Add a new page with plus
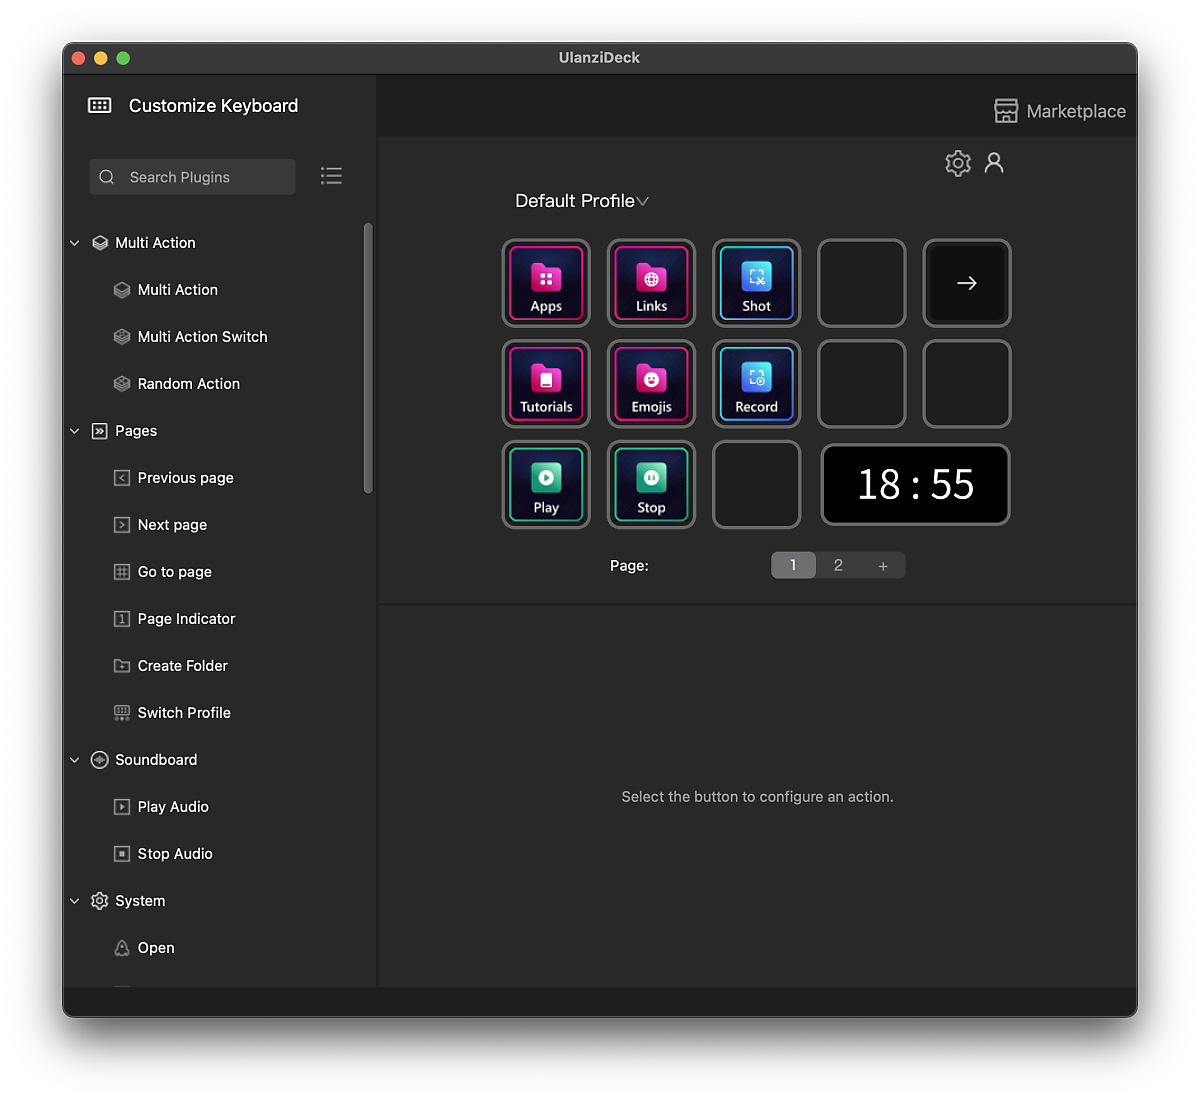Viewport: 1200px width, 1100px height. [x=883, y=565]
